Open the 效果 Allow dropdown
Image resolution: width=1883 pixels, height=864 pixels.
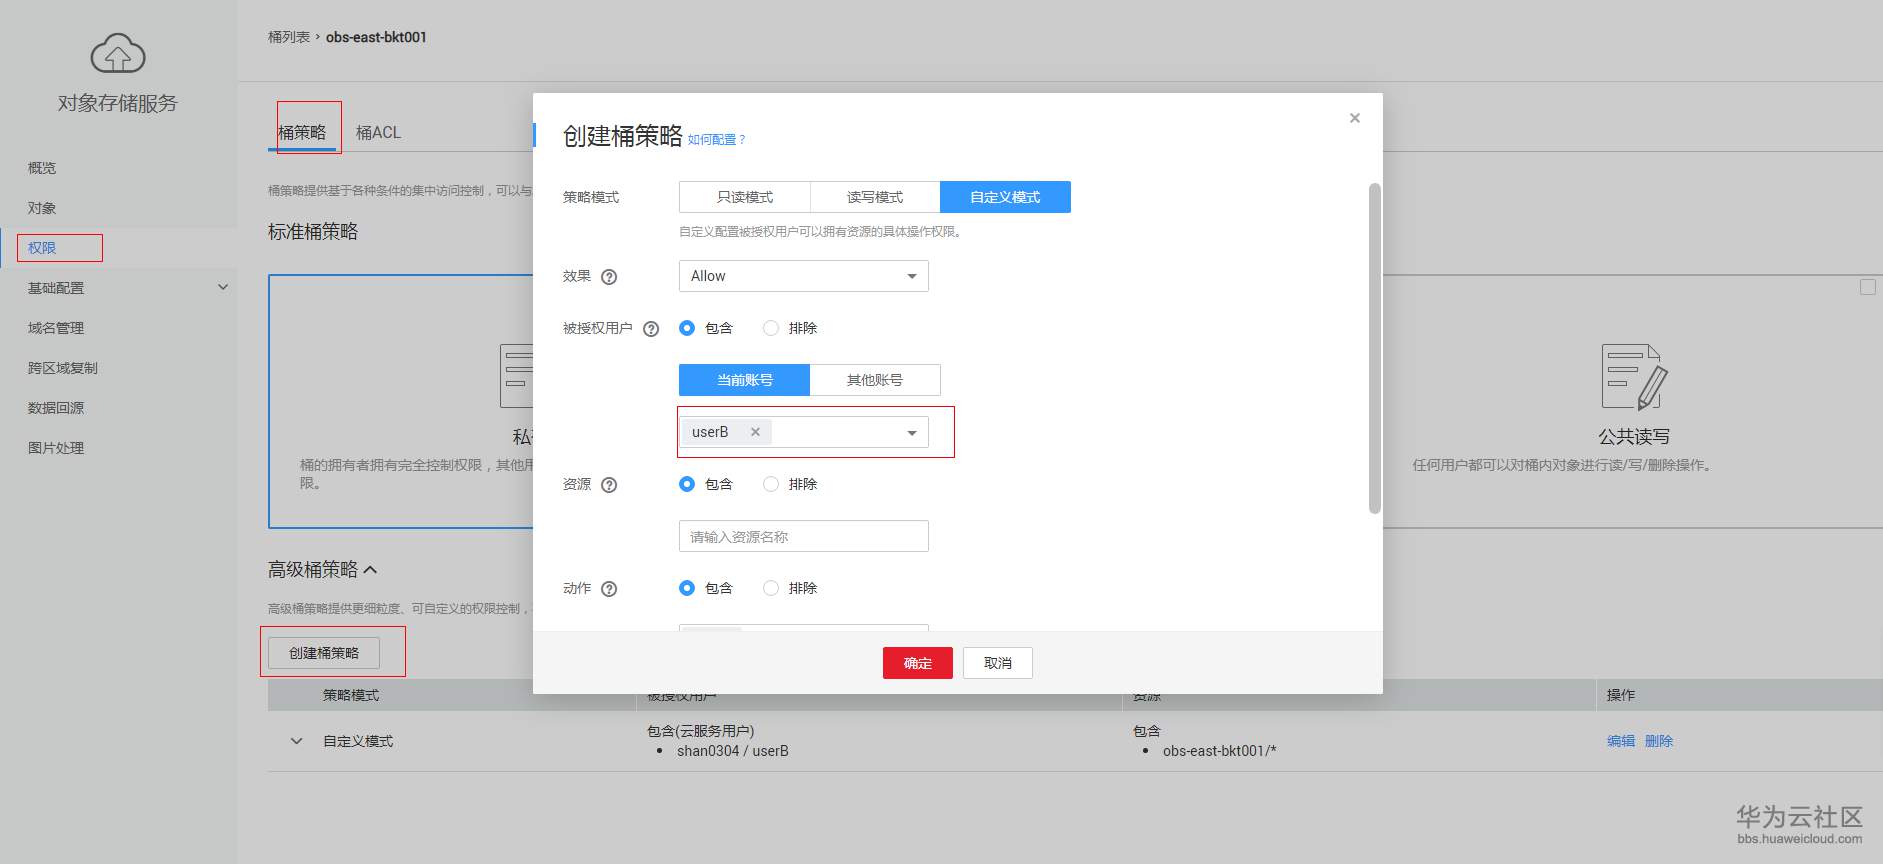pyautogui.click(x=804, y=276)
